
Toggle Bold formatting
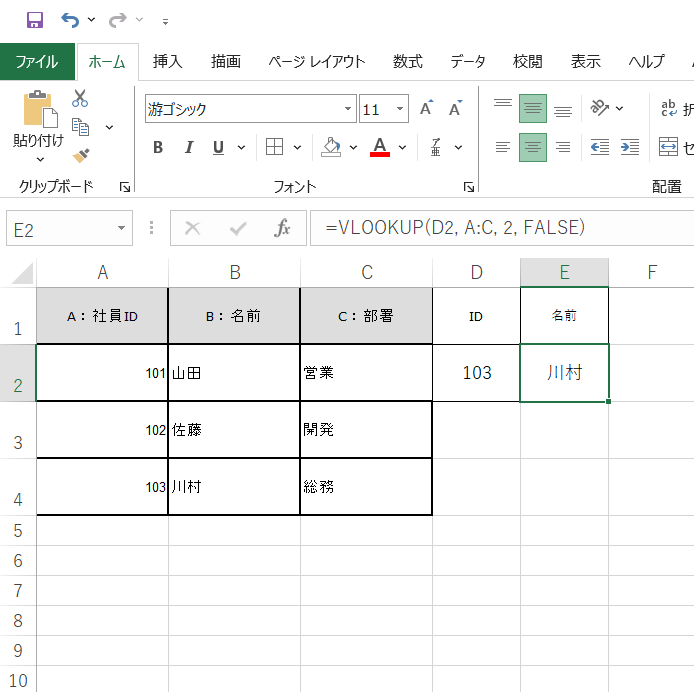158,148
